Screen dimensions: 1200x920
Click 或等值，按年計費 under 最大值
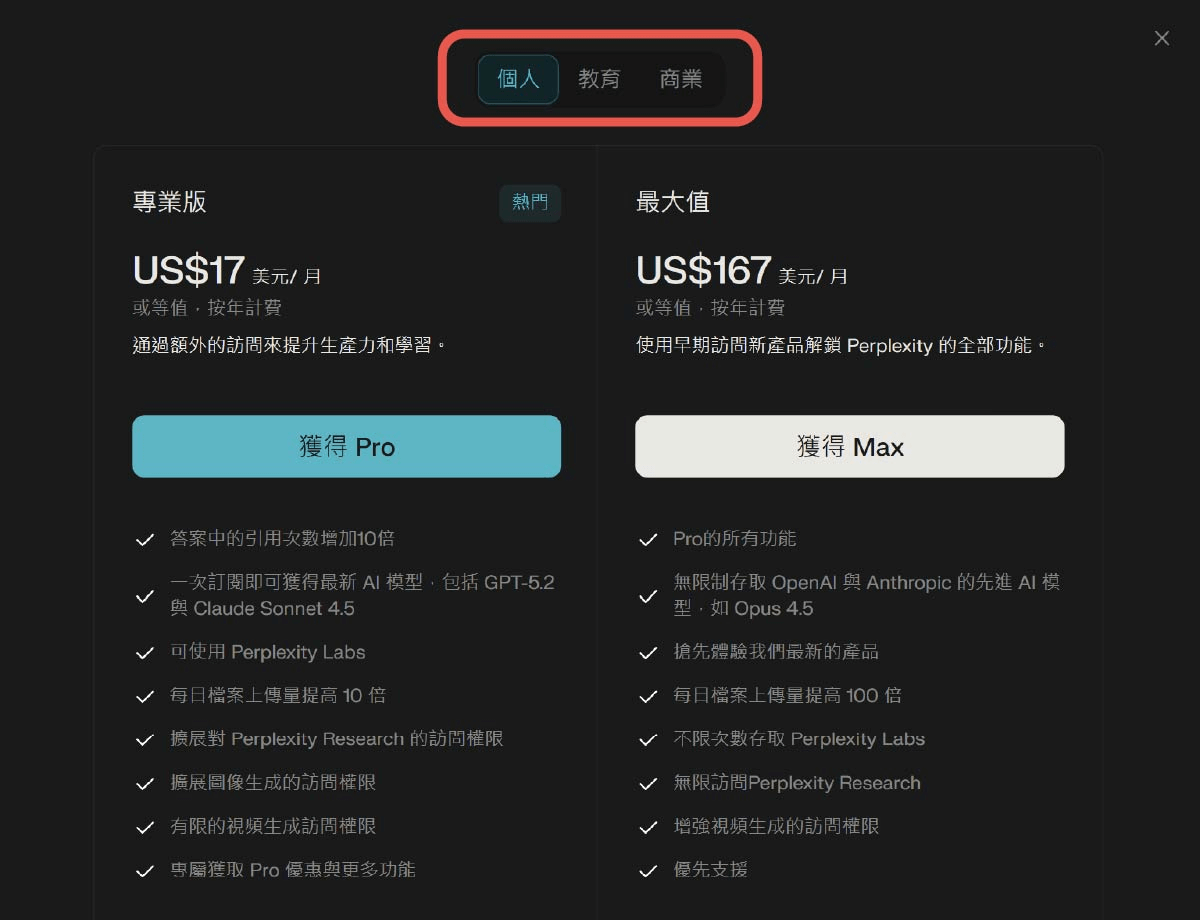tap(711, 308)
